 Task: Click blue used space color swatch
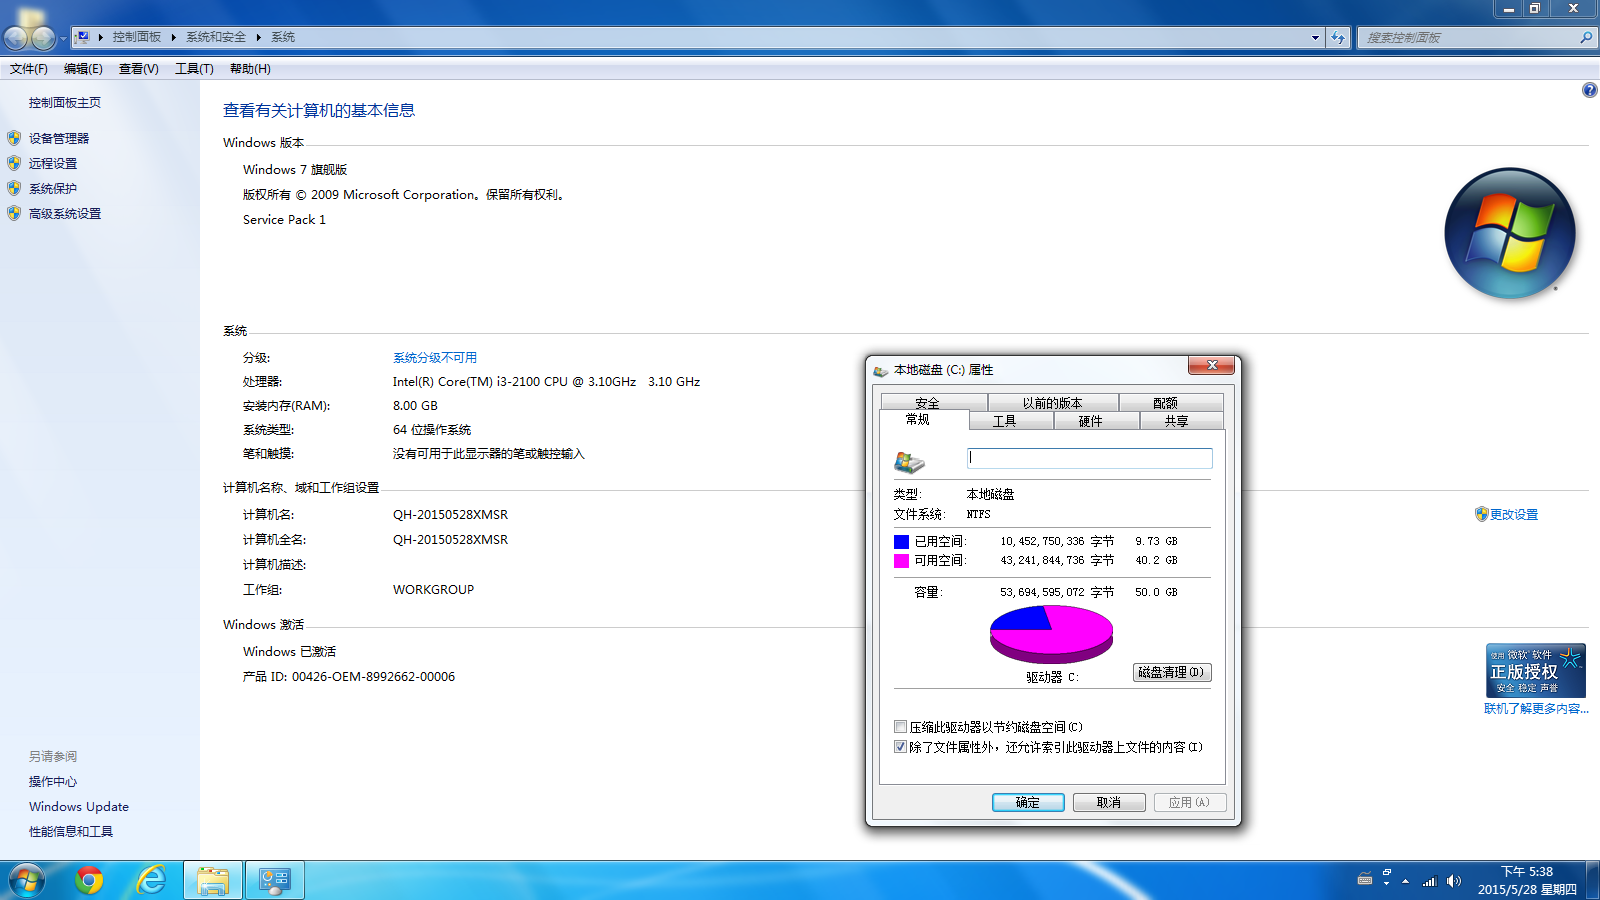[x=901, y=542]
